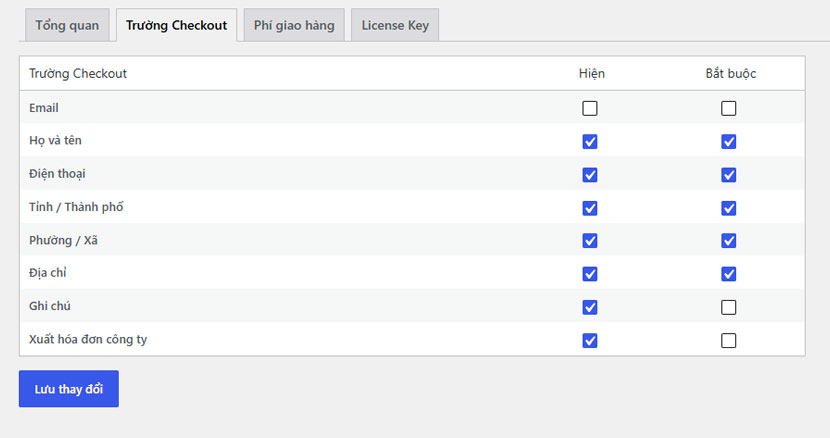Click the Lưu thay đổi button

tap(69, 389)
